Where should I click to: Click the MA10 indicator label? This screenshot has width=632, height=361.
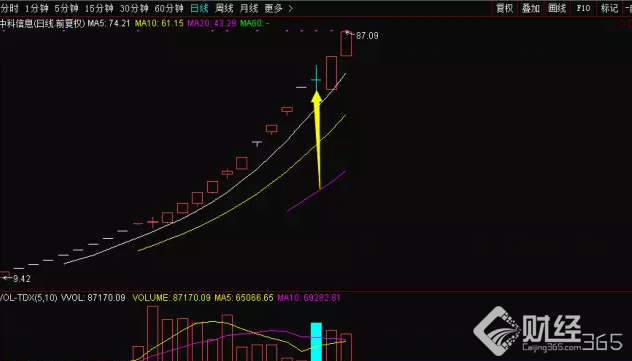(x=159, y=23)
